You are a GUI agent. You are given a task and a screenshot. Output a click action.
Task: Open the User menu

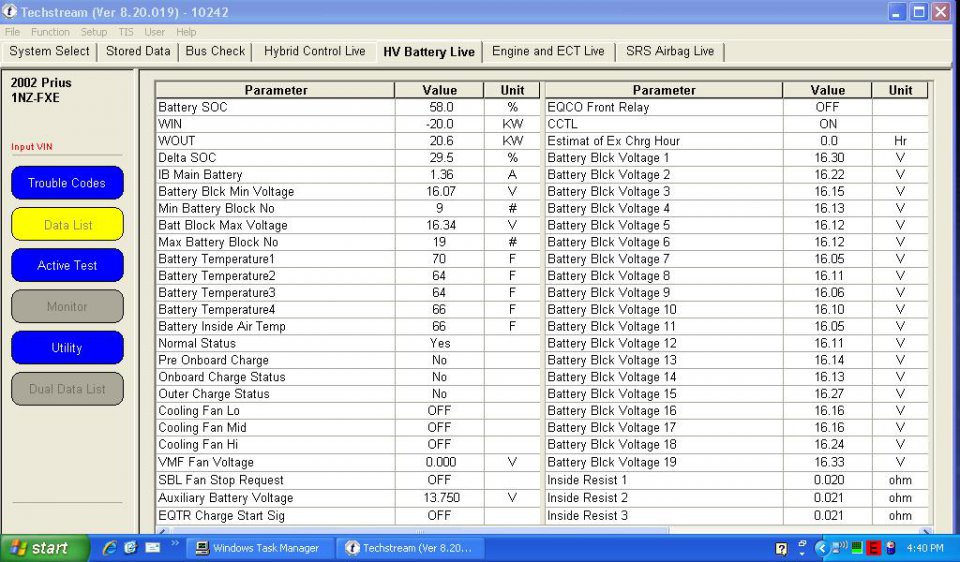point(154,32)
